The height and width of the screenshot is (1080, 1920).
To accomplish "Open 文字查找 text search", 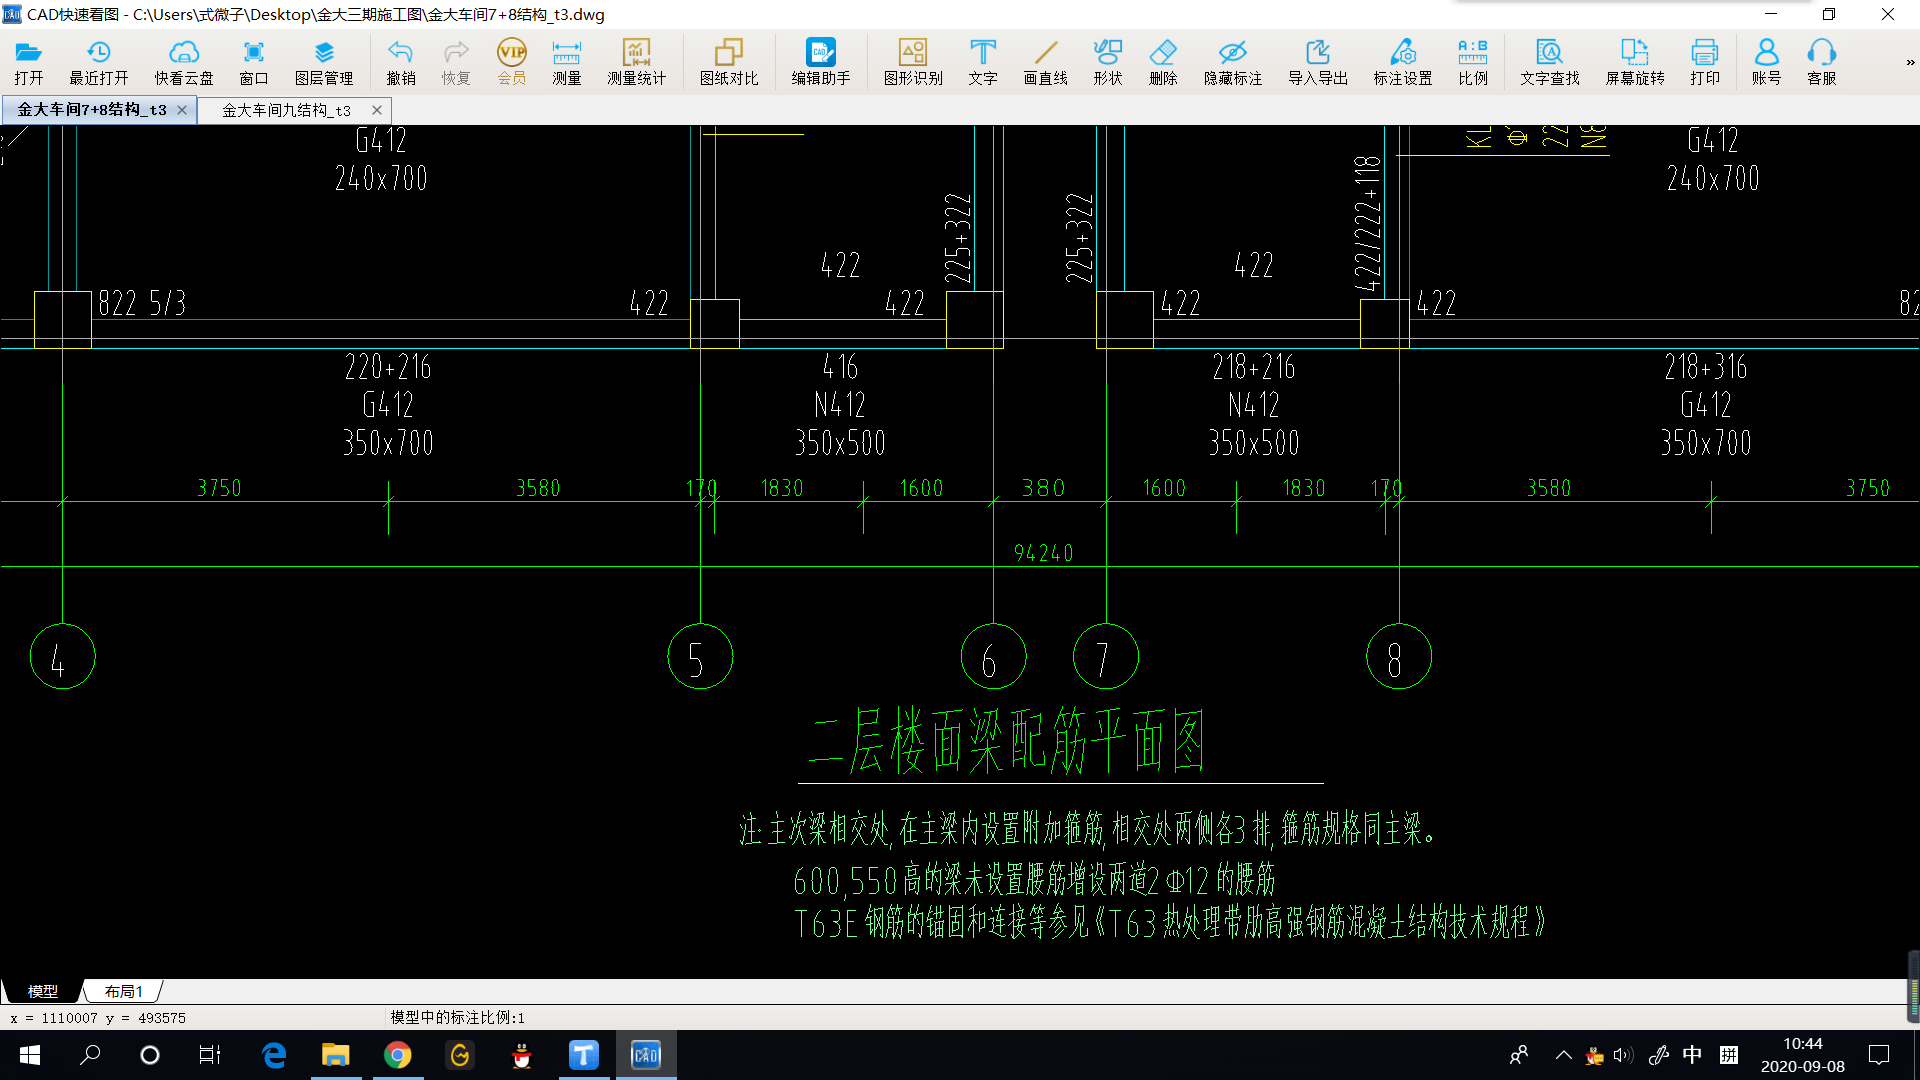I will click(1547, 60).
